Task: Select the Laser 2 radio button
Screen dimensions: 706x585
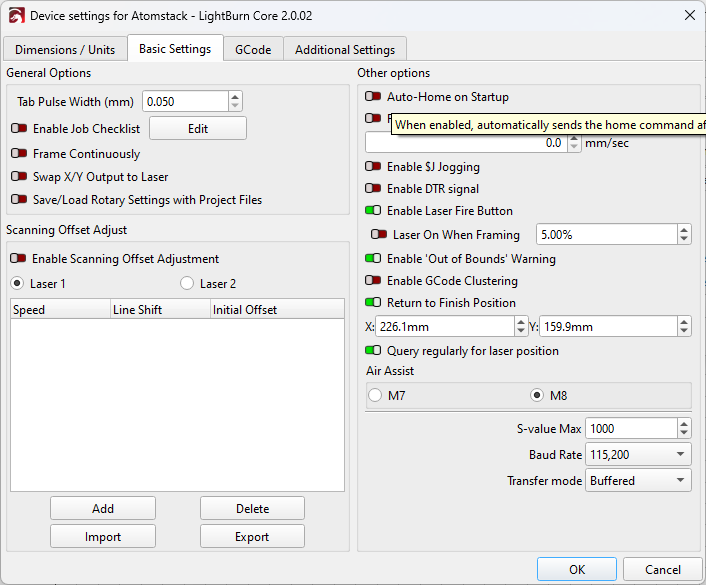Action: [187, 284]
